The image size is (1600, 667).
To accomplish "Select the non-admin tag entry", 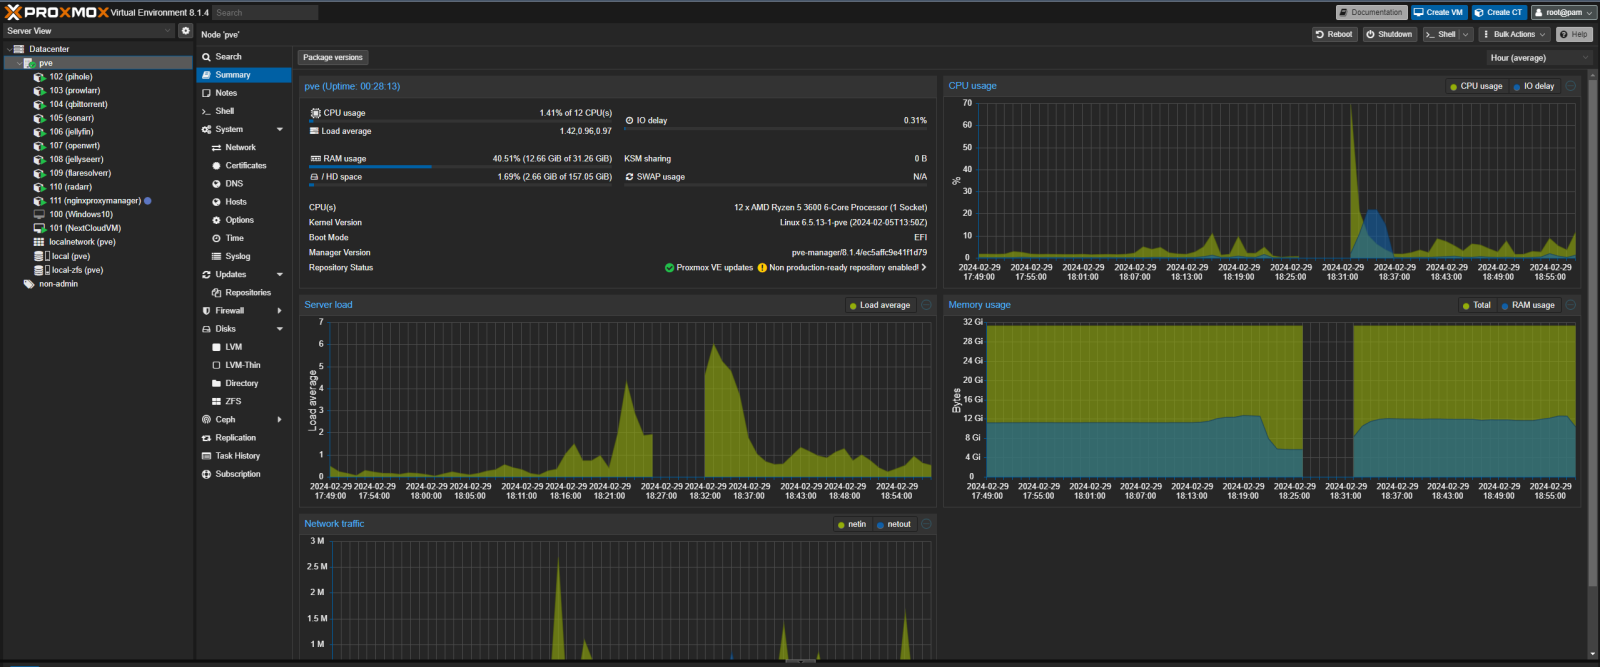I will coord(58,284).
